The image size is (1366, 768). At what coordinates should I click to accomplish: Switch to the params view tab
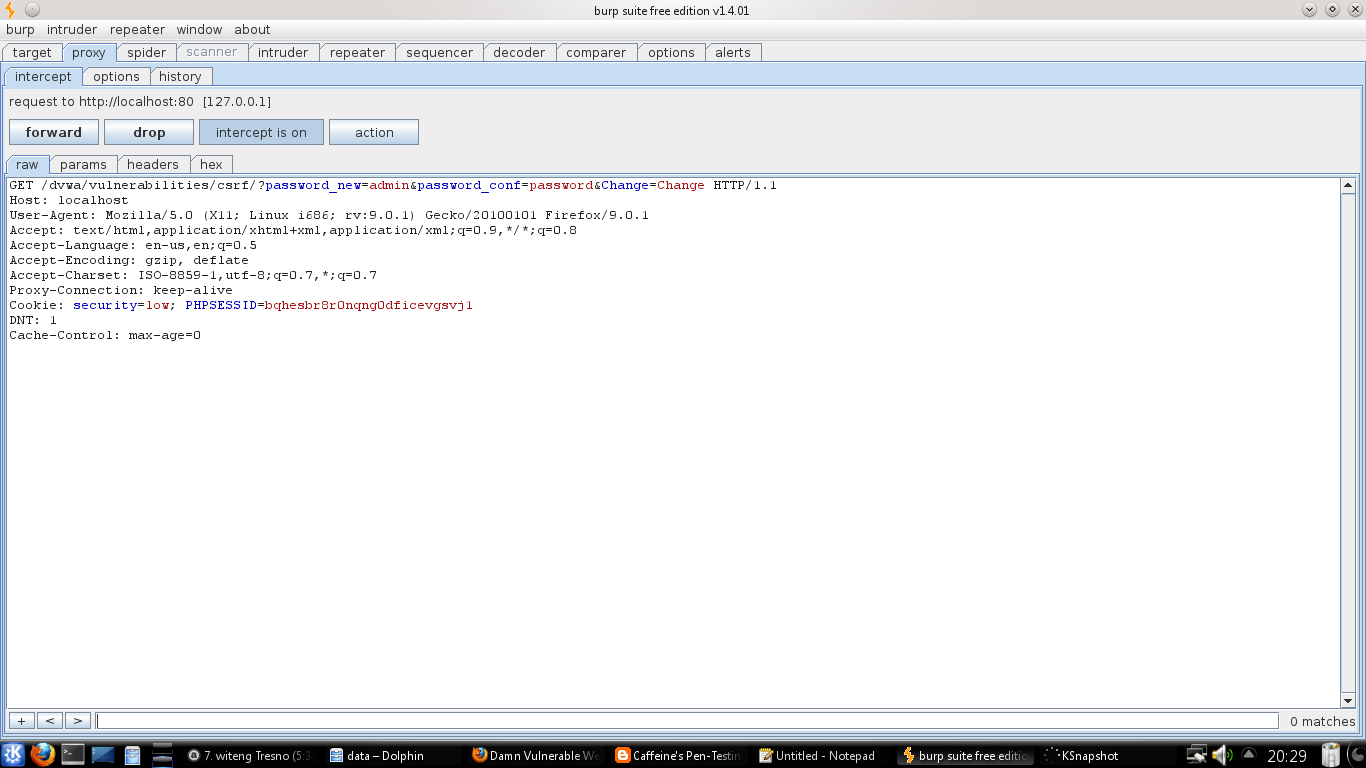[x=83, y=164]
